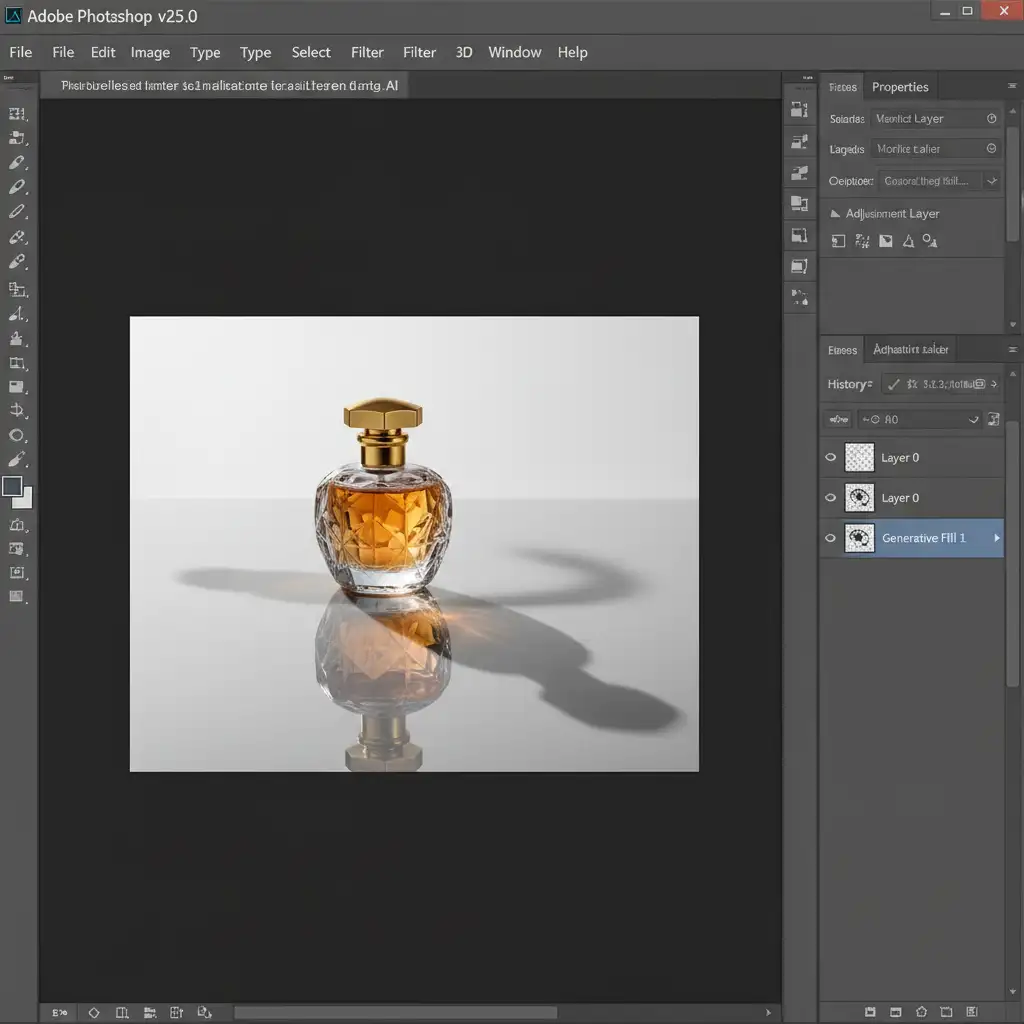1024x1024 pixels.
Task: Expand the Generative Fill 1 layer arrow
Action: click(x=995, y=538)
